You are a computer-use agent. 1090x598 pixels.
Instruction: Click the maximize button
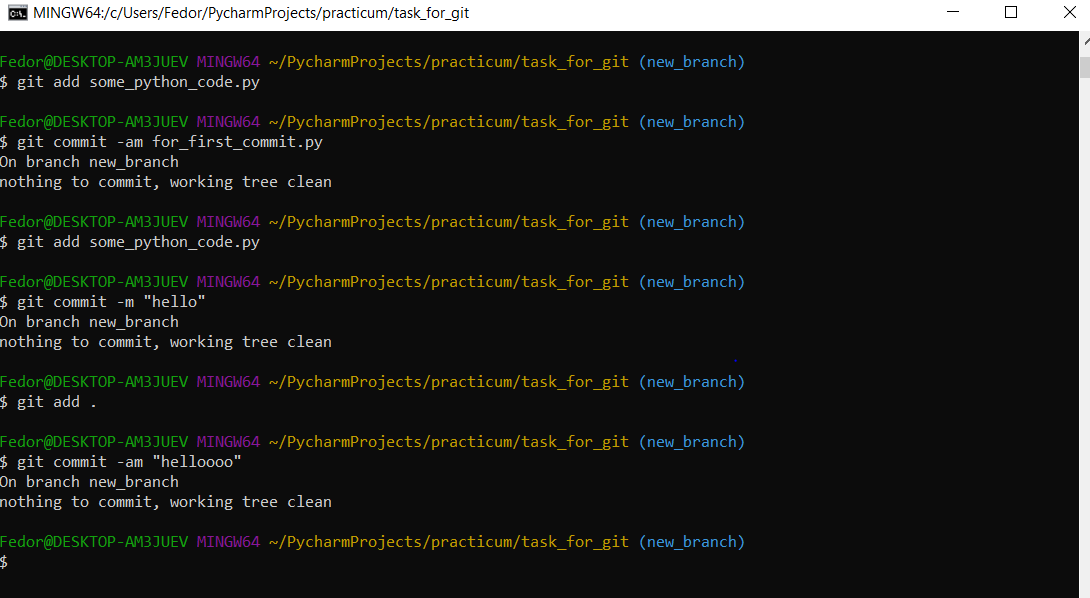(1010, 12)
